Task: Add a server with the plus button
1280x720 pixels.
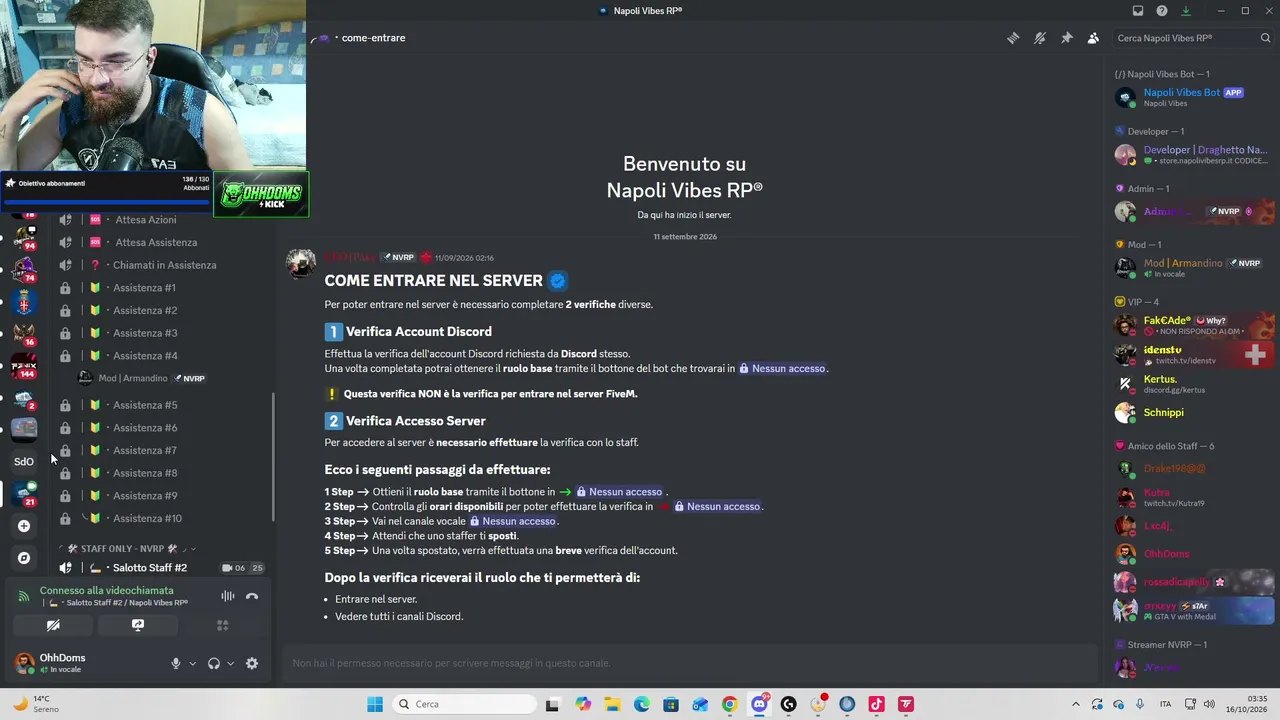Action: (x=24, y=526)
